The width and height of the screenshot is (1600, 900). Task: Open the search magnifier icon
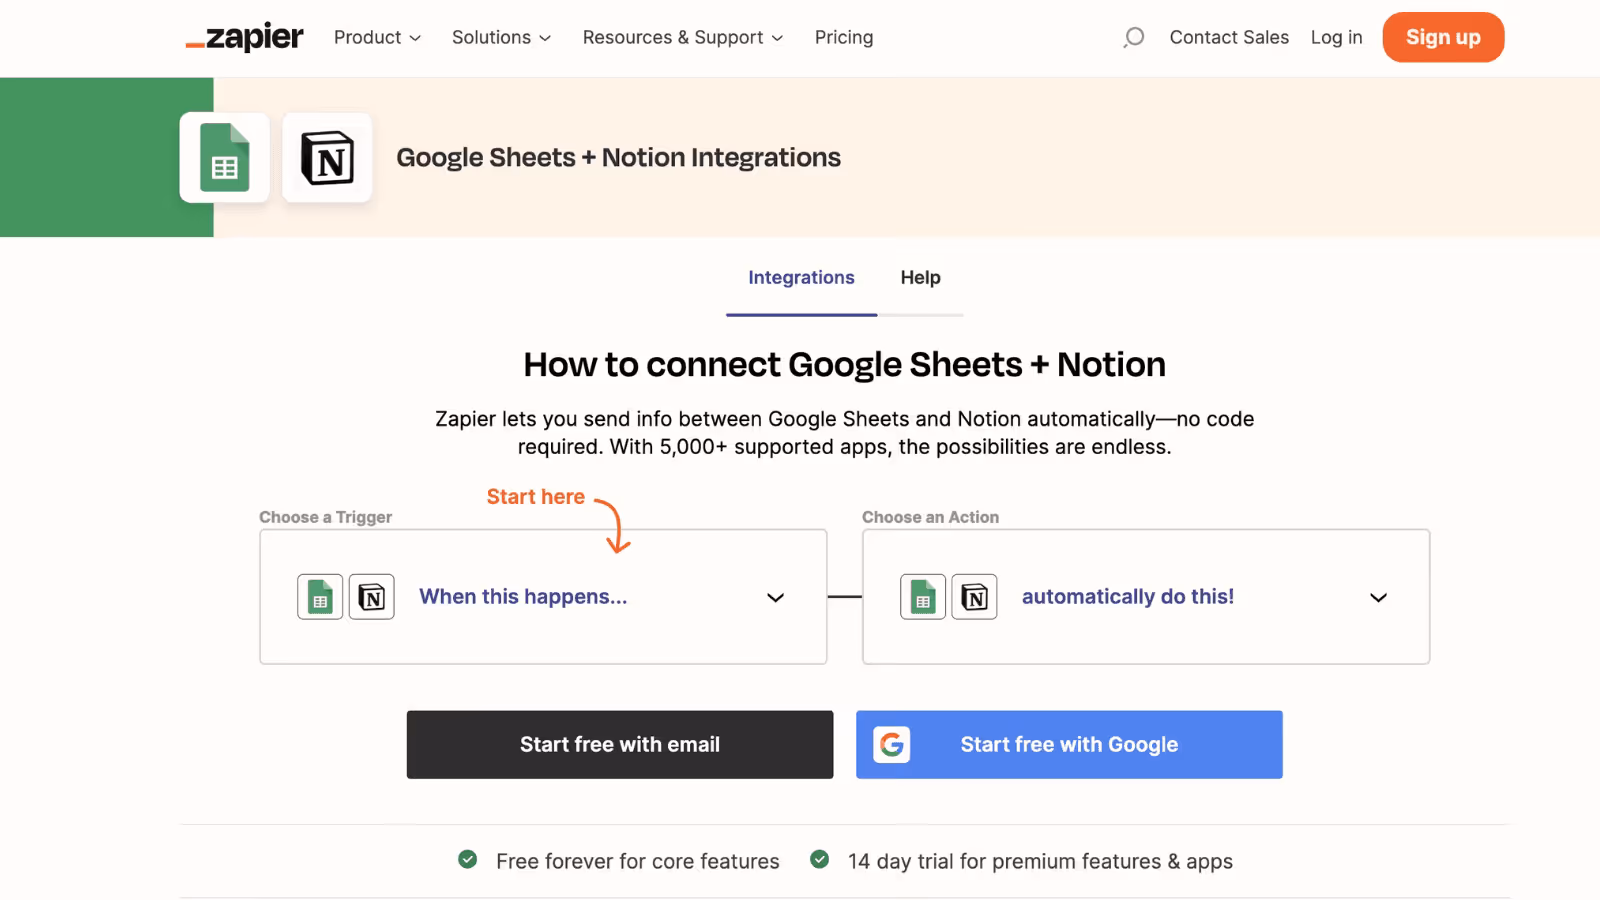(x=1133, y=38)
